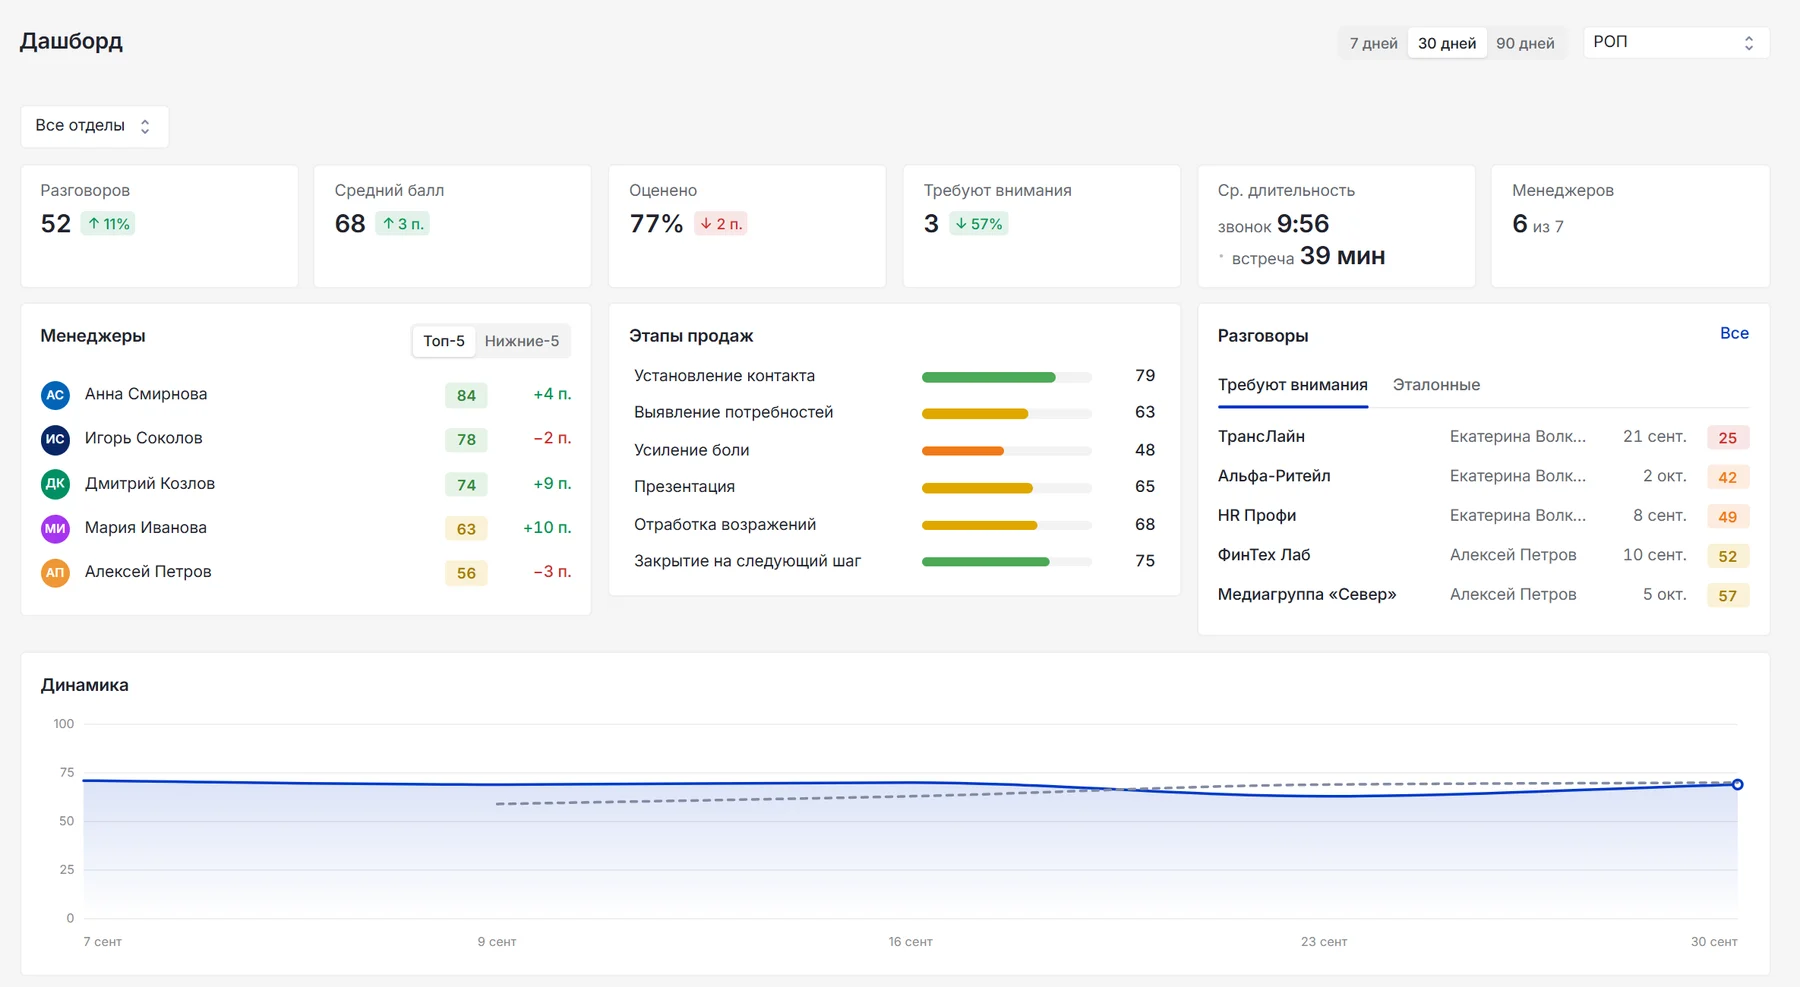The width and height of the screenshot is (1800, 987).
Task: Click Алексей Петров's score 56
Action: pos(466,573)
